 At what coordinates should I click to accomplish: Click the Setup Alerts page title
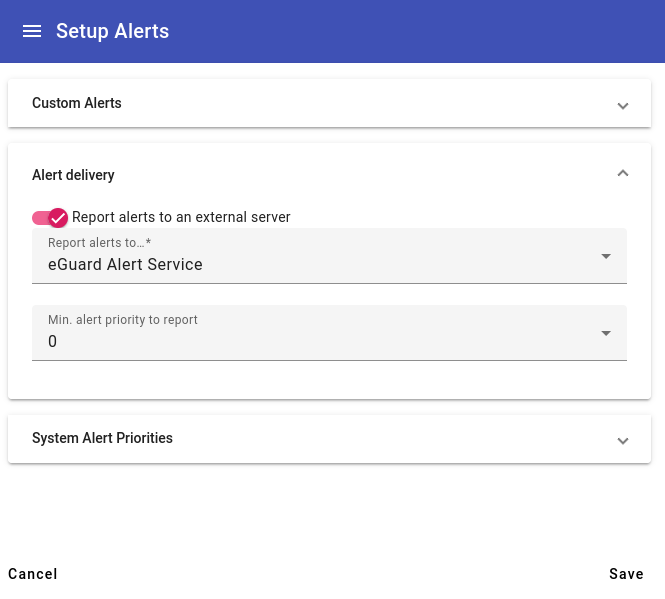click(112, 31)
